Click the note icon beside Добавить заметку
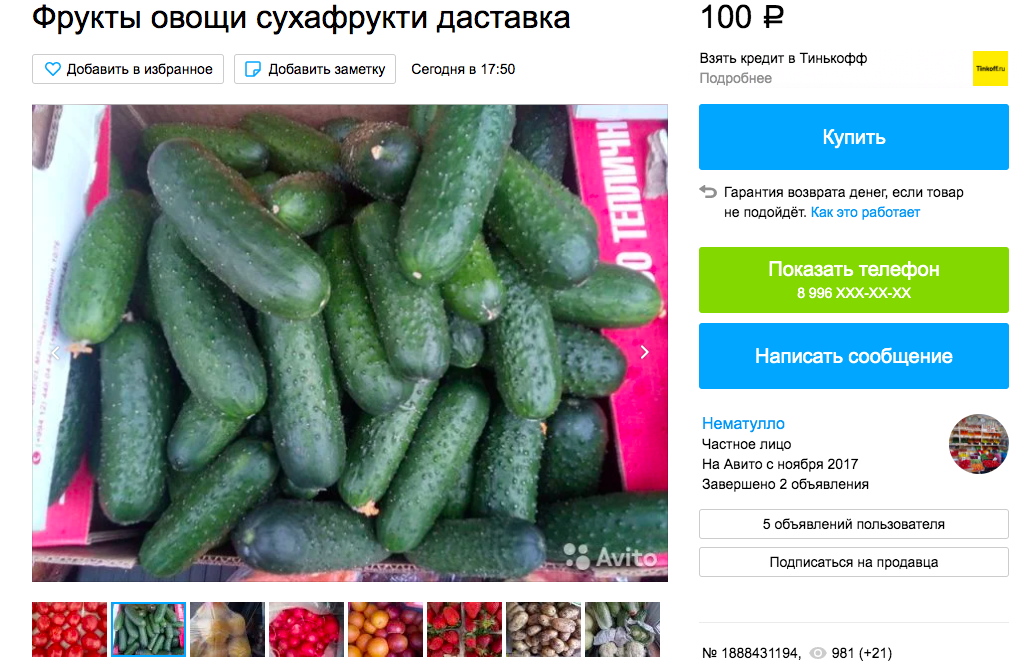 pyautogui.click(x=252, y=69)
